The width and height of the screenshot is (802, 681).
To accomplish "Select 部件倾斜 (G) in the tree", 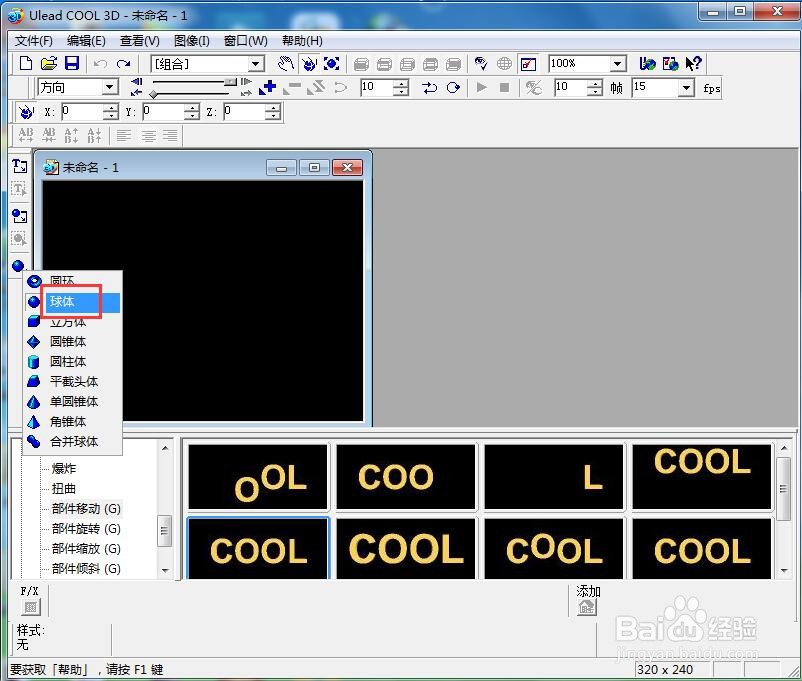I will pos(86,568).
